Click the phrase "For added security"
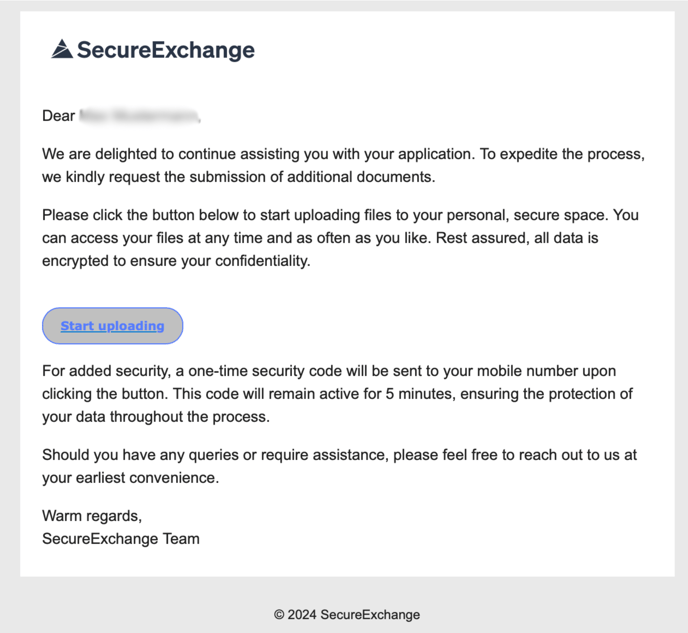 105,371
